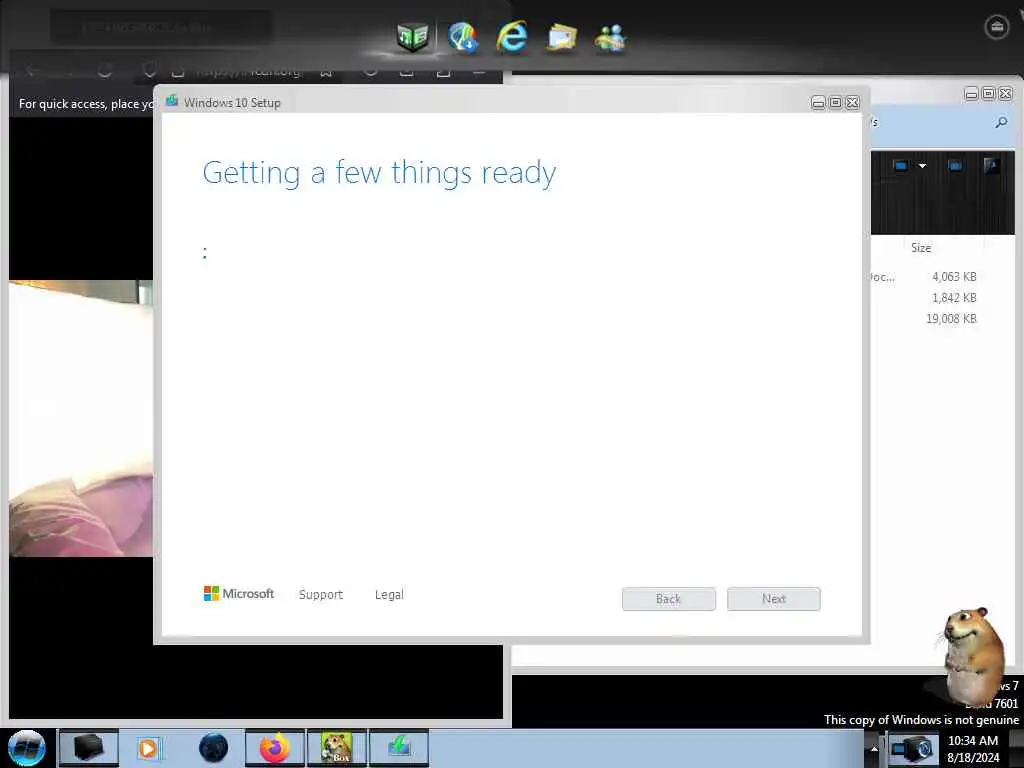This screenshot has width=1024, height=768.
Task: Switch to Windows 10 Setup taskbar button
Action: [399, 748]
